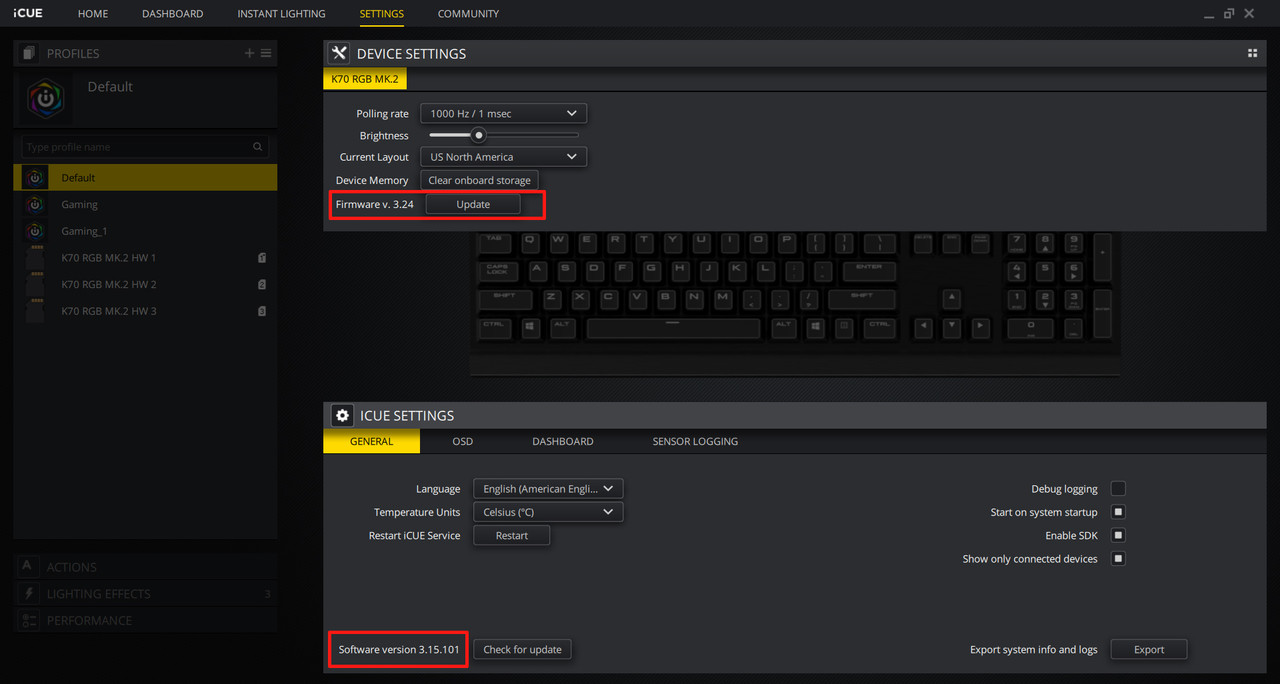The height and width of the screenshot is (684, 1280).
Task: Click the iCUE logo in title bar
Action: [28, 13]
